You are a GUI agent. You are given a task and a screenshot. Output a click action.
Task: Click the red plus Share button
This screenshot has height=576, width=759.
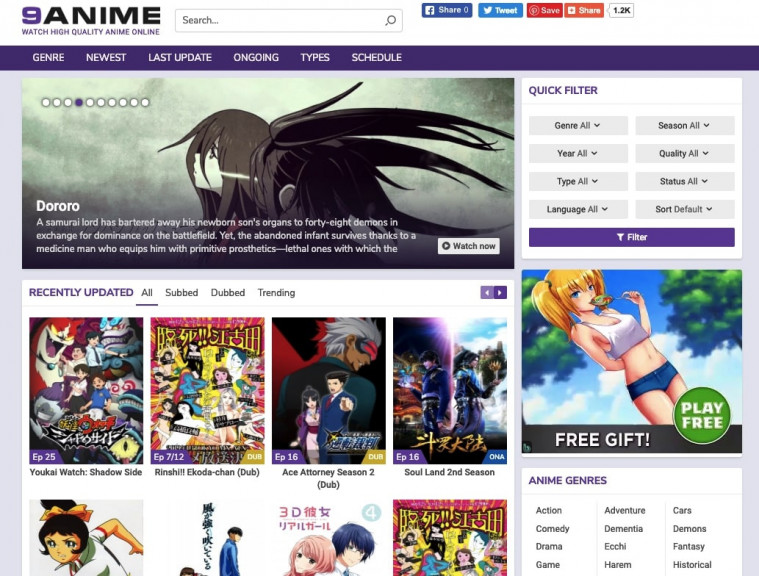(584, 10)
